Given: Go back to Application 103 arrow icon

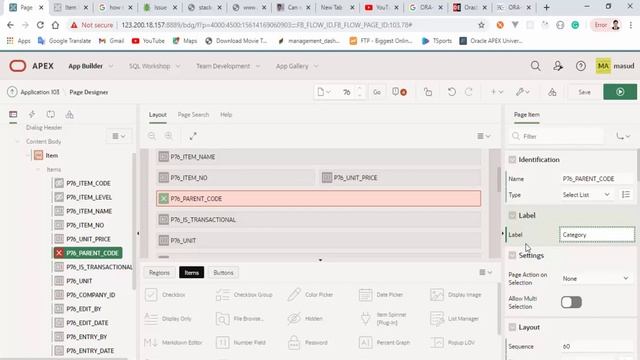Looking at the screenshot, I should coord(12,92).
